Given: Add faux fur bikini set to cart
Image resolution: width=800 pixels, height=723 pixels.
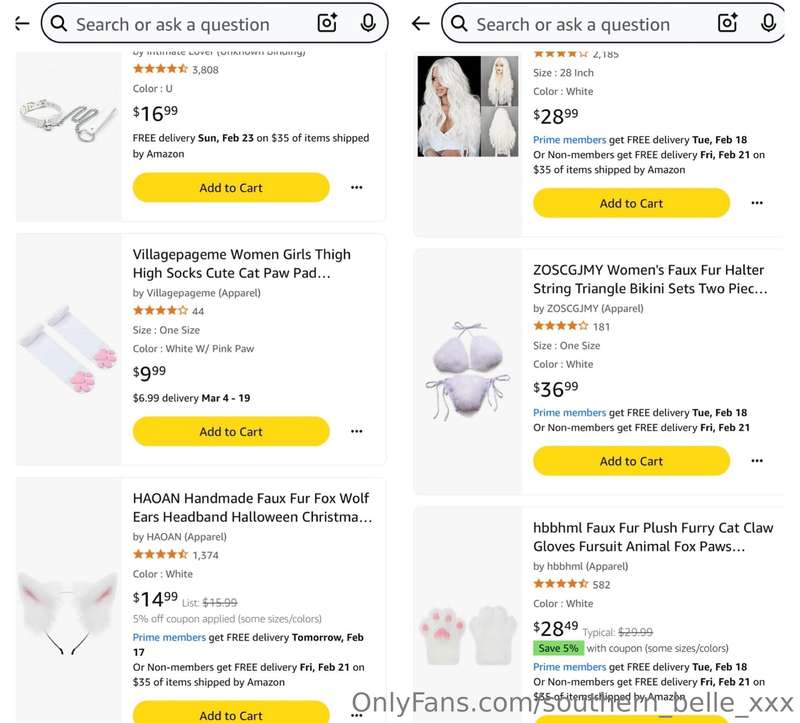Looking at the screenshot, I should coord(632,461).
